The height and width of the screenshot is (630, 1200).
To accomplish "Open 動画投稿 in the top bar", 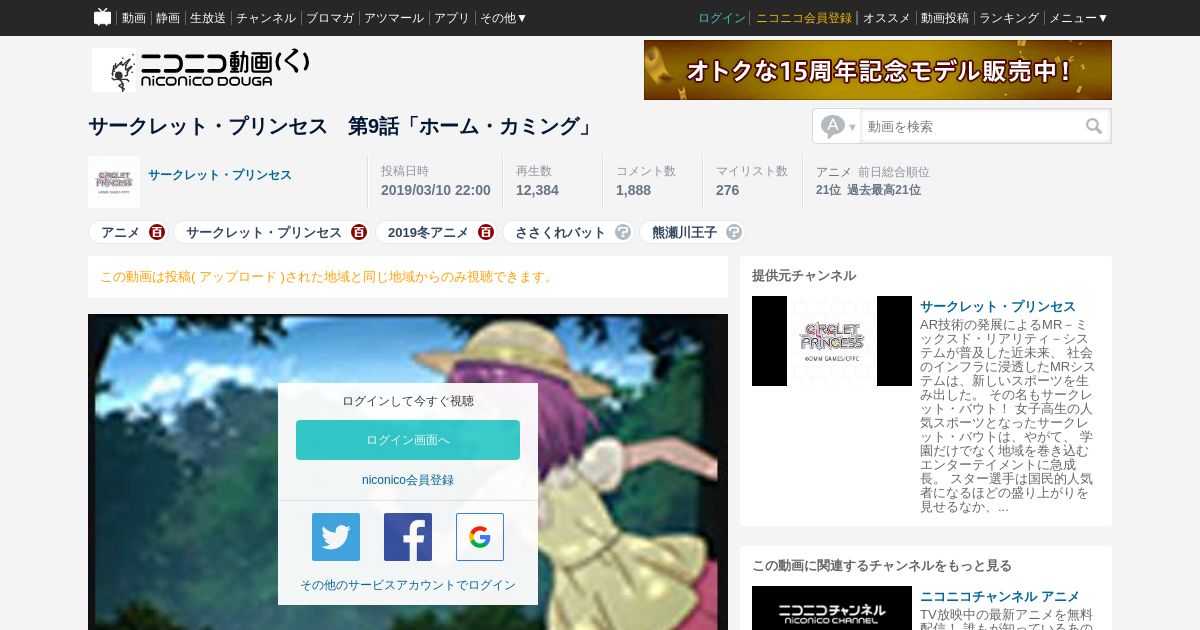I will 945,18.
